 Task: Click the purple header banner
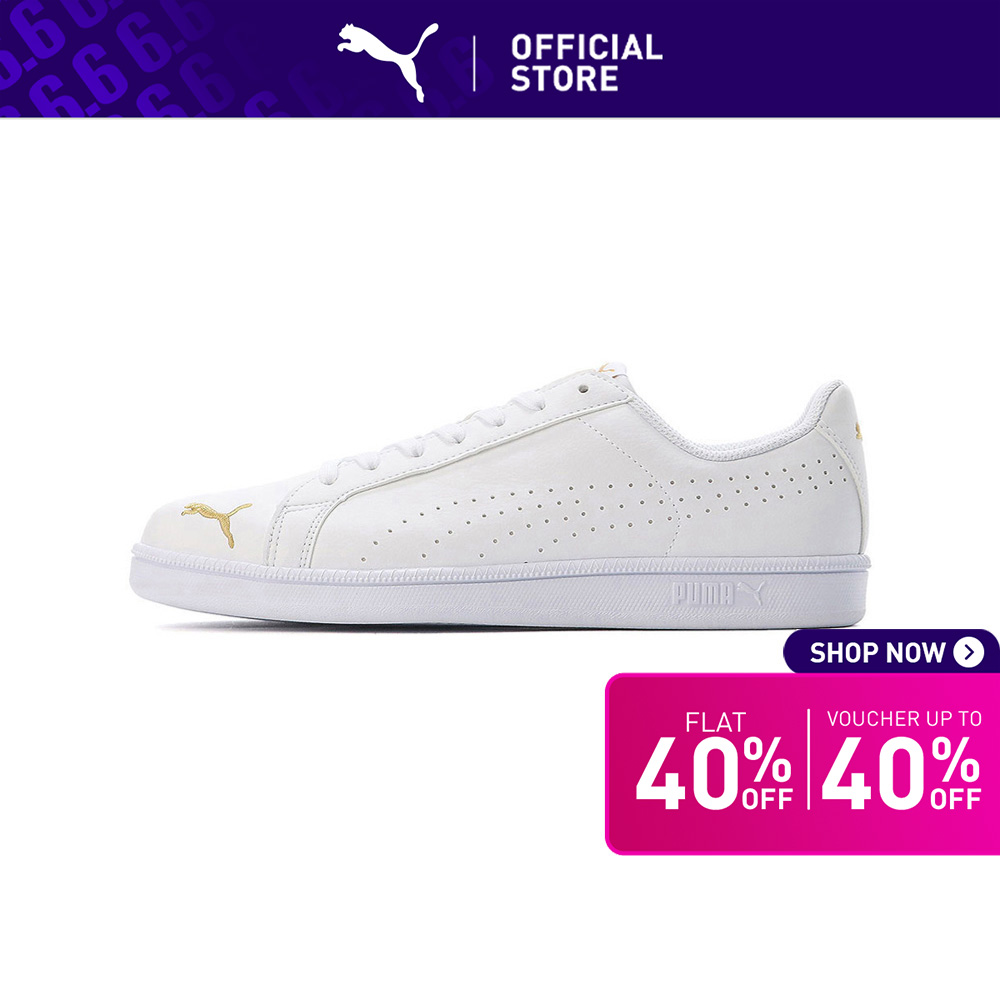[x=500, y=59]
